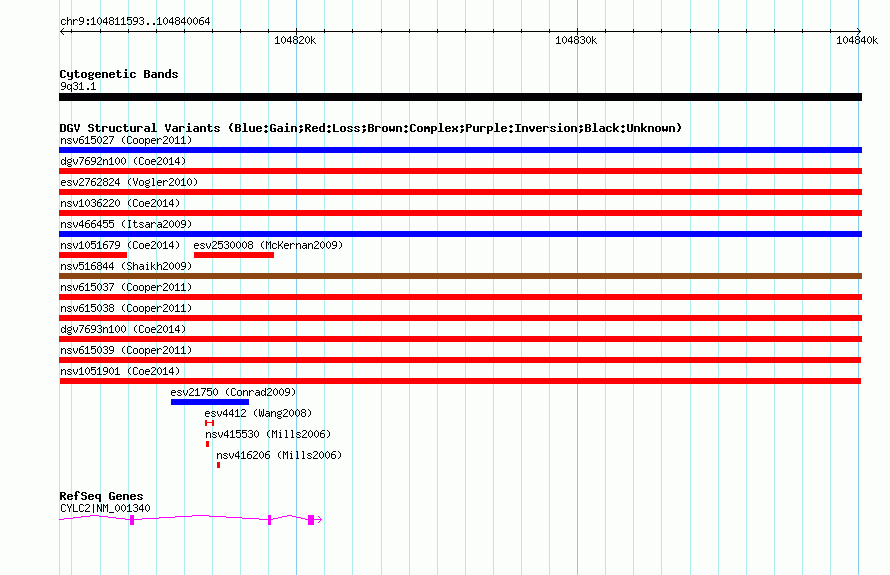890x575 pixels.
Task: Open variant label nsv516844 (Shaikh2009)
Action: (126, 266)
